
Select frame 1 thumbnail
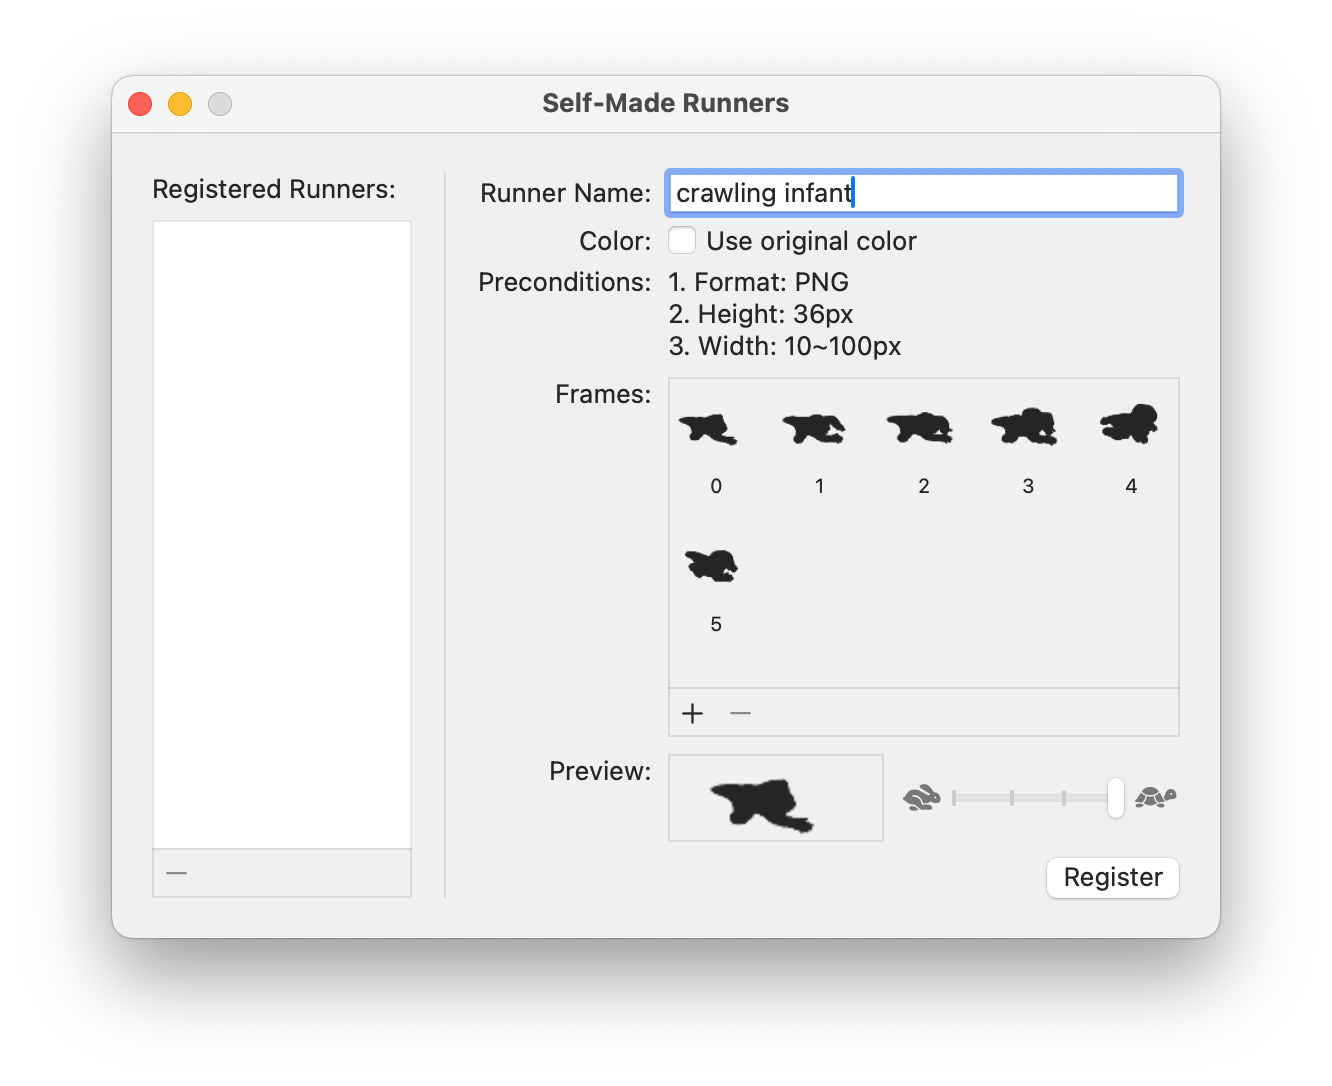[814, 429]
